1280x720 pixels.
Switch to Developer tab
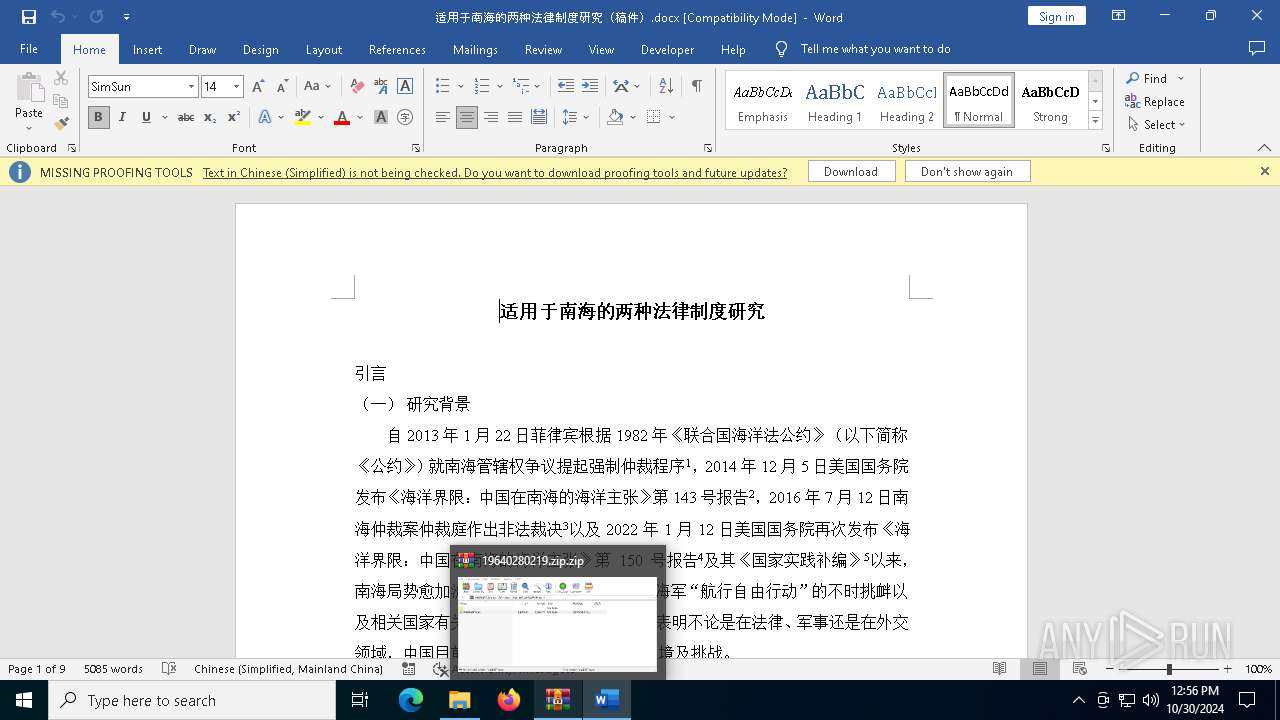click(x=667, y=49)
